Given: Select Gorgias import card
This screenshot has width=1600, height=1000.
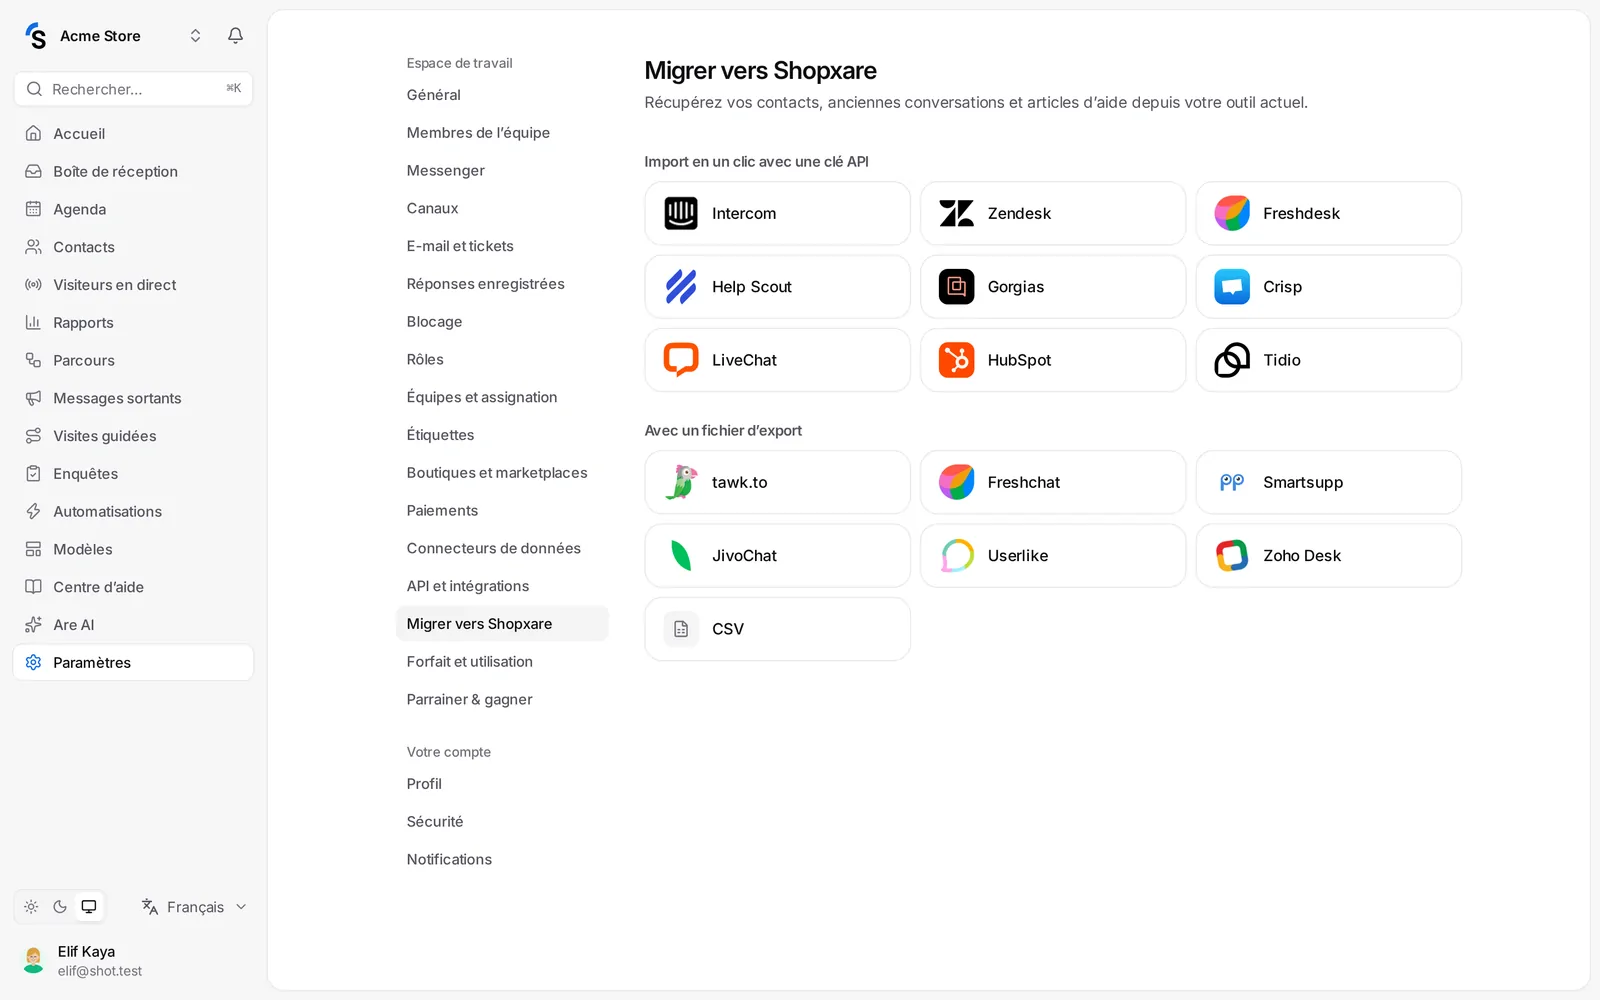Looking at the screenshot, I should pyautogui.click(x=1053, y=287).
